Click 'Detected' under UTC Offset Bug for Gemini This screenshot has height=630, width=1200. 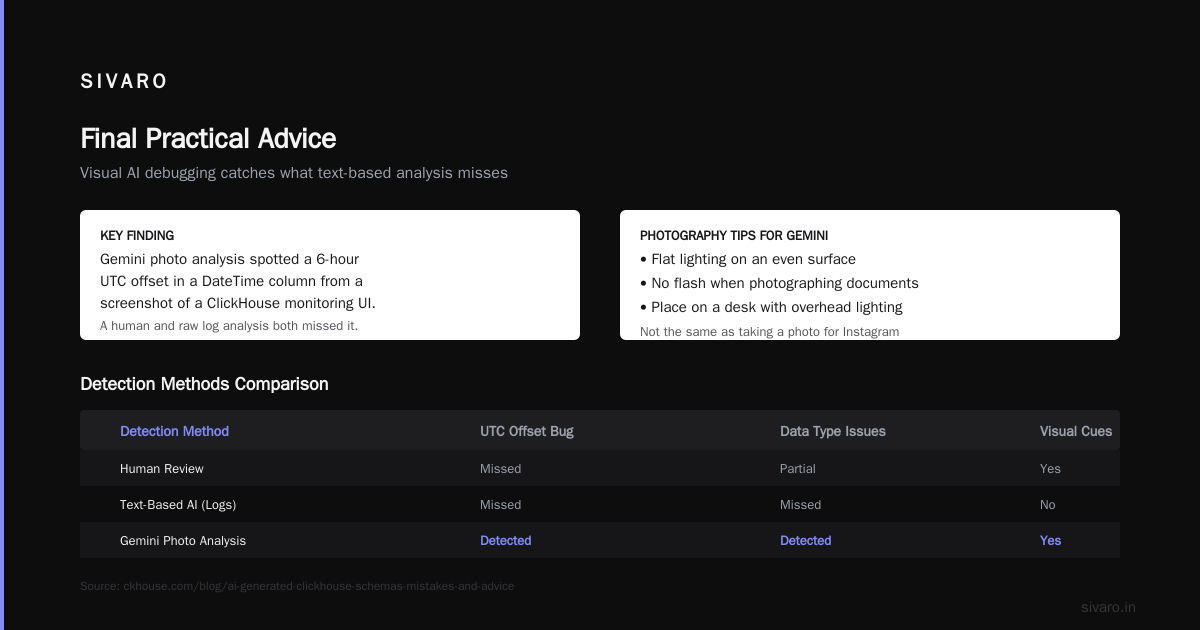(x=506, y=540)
